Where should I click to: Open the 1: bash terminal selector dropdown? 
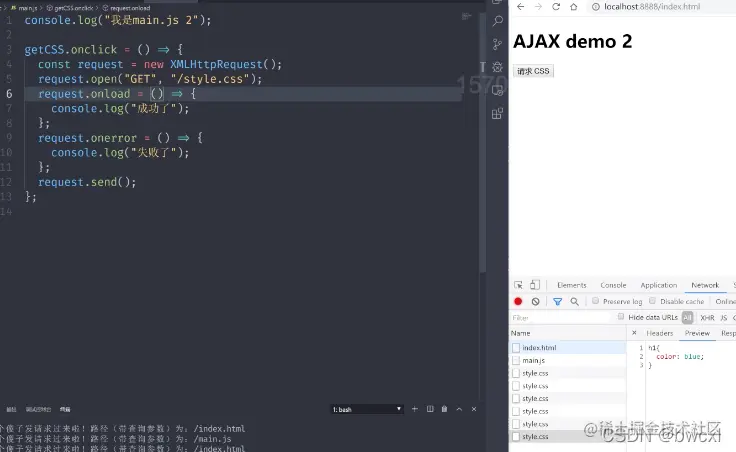[367, 409]
